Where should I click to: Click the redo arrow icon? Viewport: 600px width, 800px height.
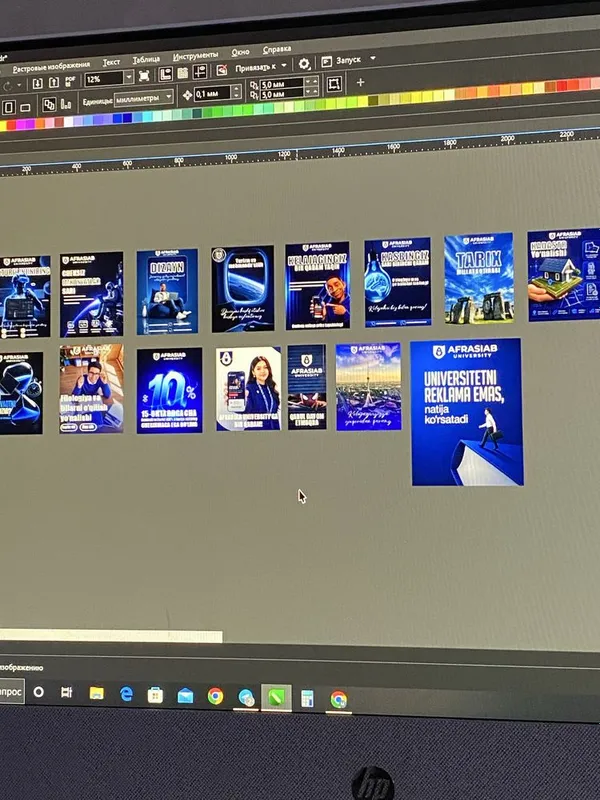coord(7,86)
